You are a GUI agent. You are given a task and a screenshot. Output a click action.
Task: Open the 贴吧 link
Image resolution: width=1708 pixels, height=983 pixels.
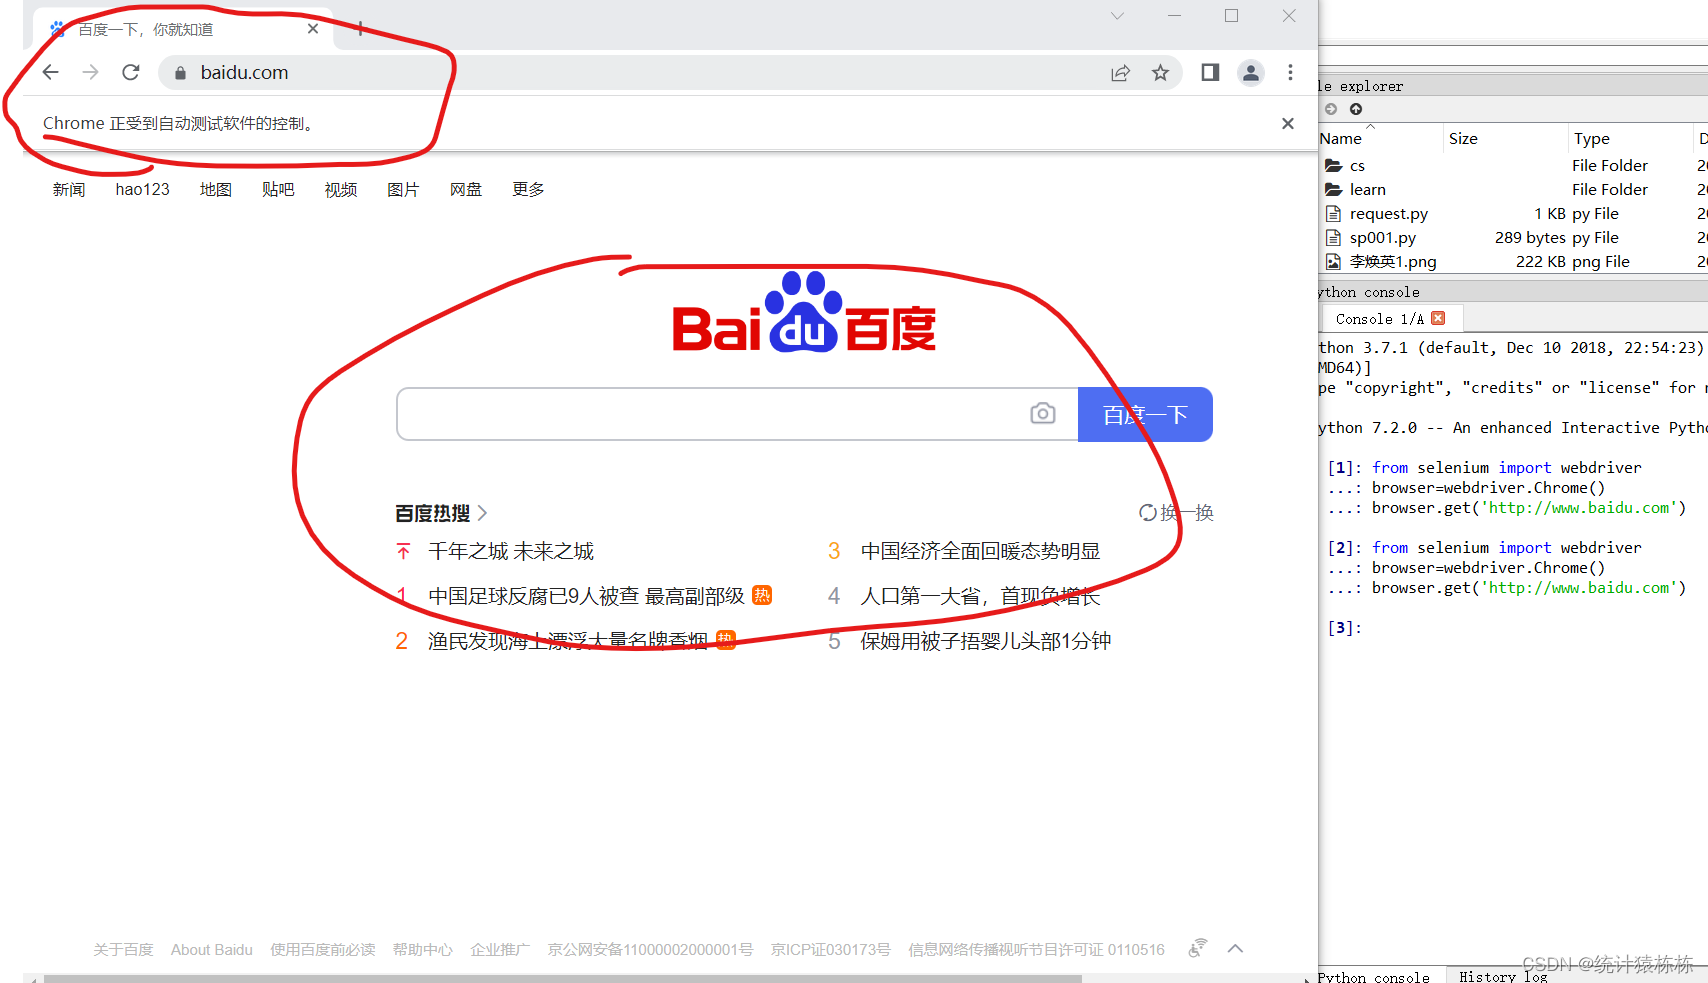[278, 189]
